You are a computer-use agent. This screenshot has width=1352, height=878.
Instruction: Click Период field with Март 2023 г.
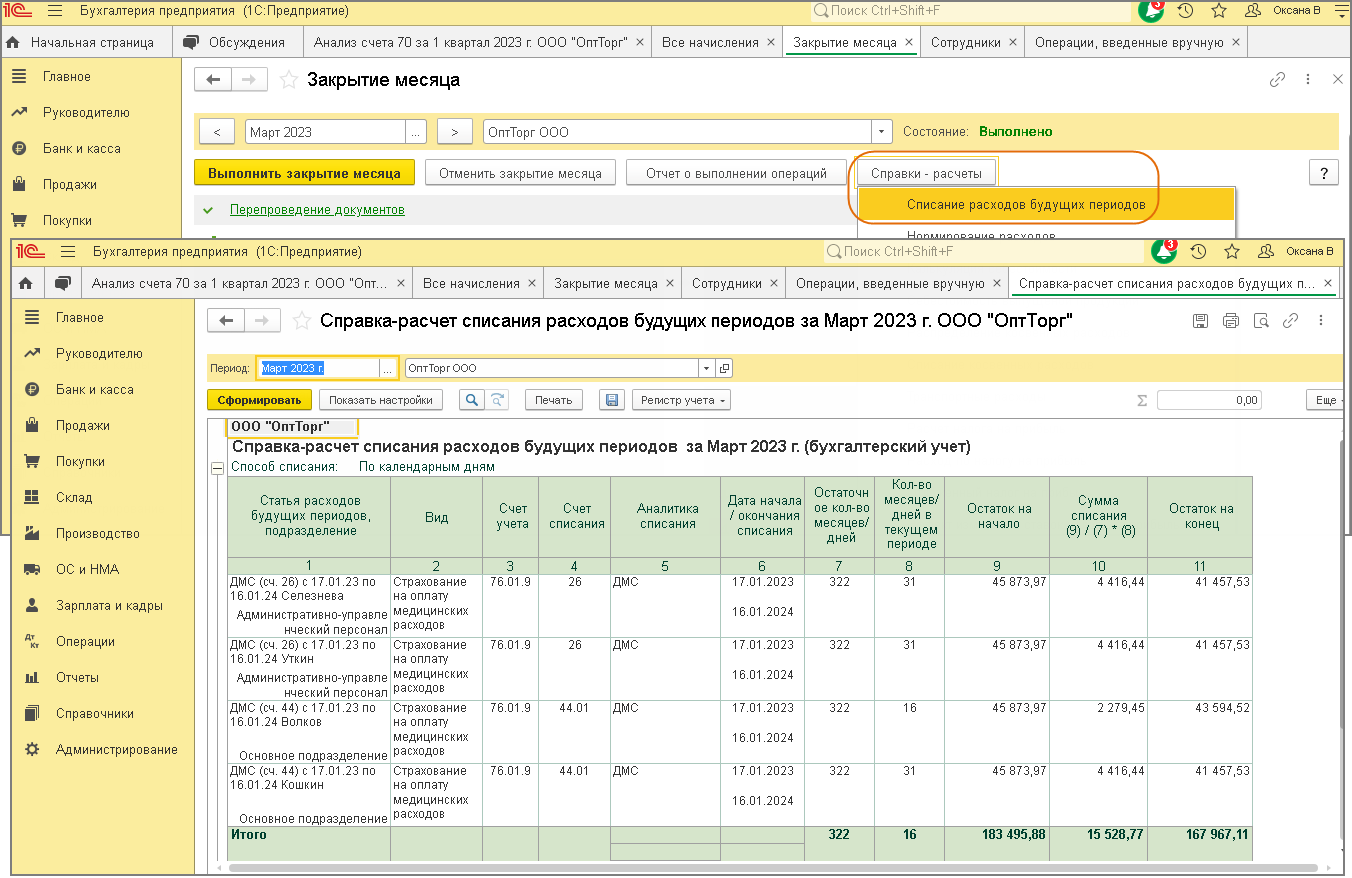pos(318,368)
